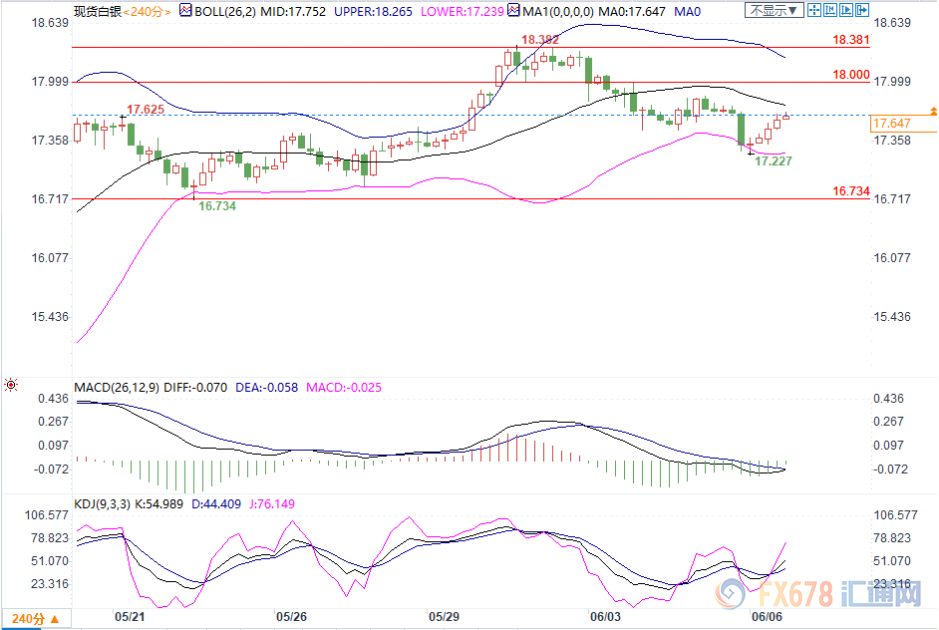The height and width of the screenshot is (630, 939).
Task: Click the 17.227 low price marker on the chart
Action: click(x=774, y=160)
